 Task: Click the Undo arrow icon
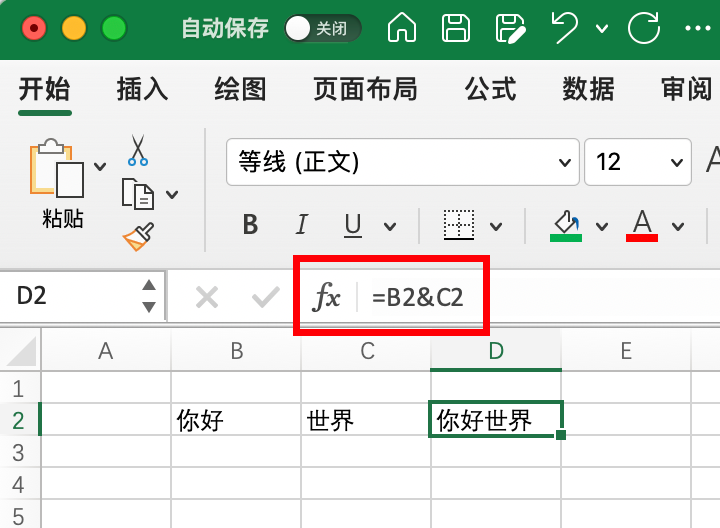566,27
